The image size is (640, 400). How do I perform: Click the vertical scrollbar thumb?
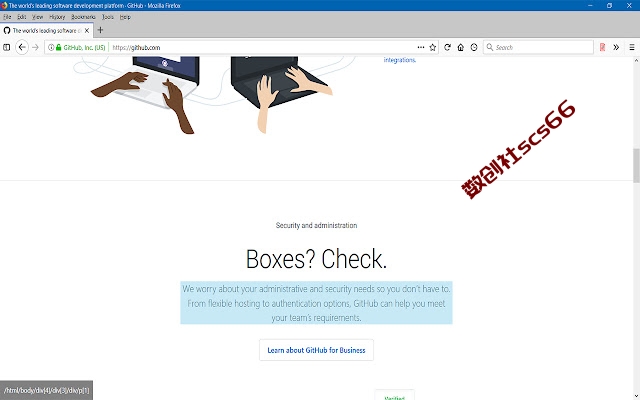click(636, 166)
